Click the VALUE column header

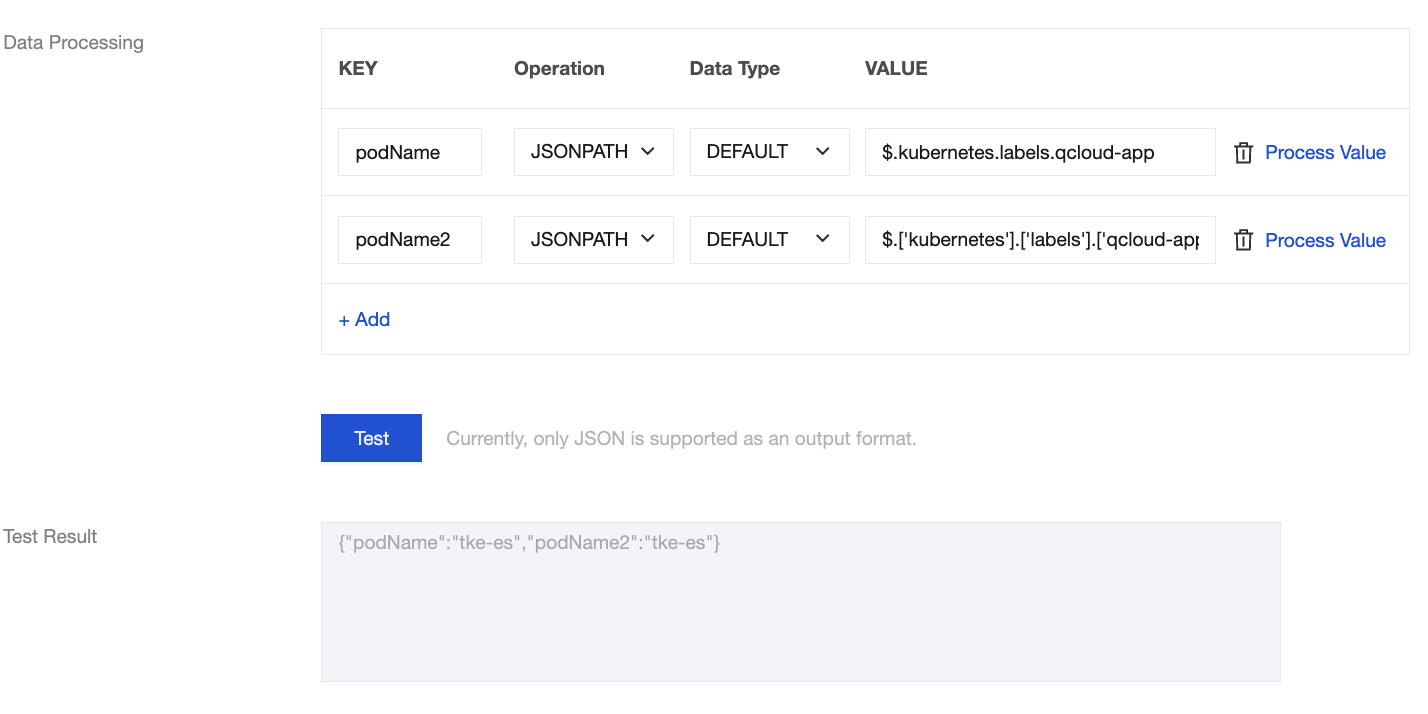(x=896, y=69)
